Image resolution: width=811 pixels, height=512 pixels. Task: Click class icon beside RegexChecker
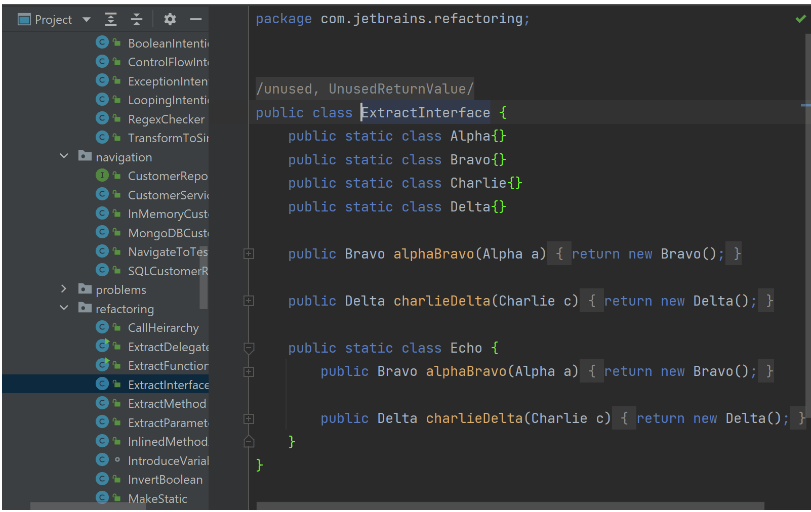[102, 118]
